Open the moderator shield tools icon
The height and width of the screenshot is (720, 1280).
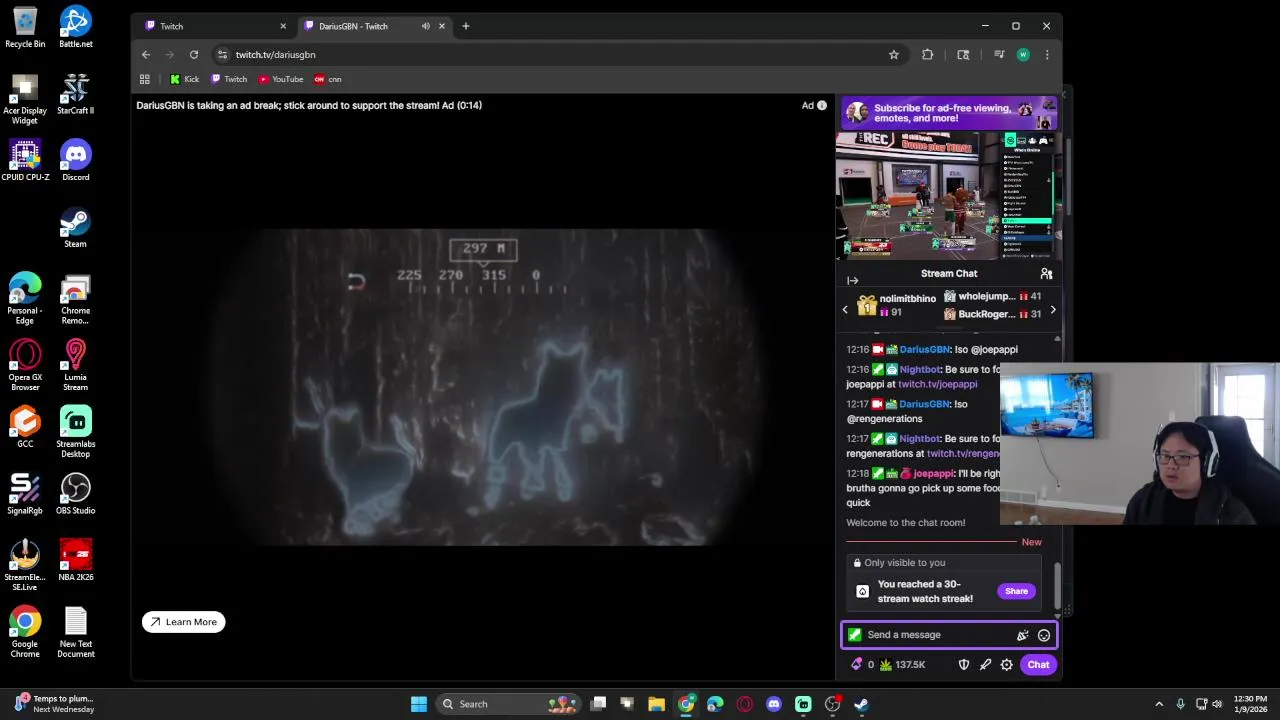[964, 664]
